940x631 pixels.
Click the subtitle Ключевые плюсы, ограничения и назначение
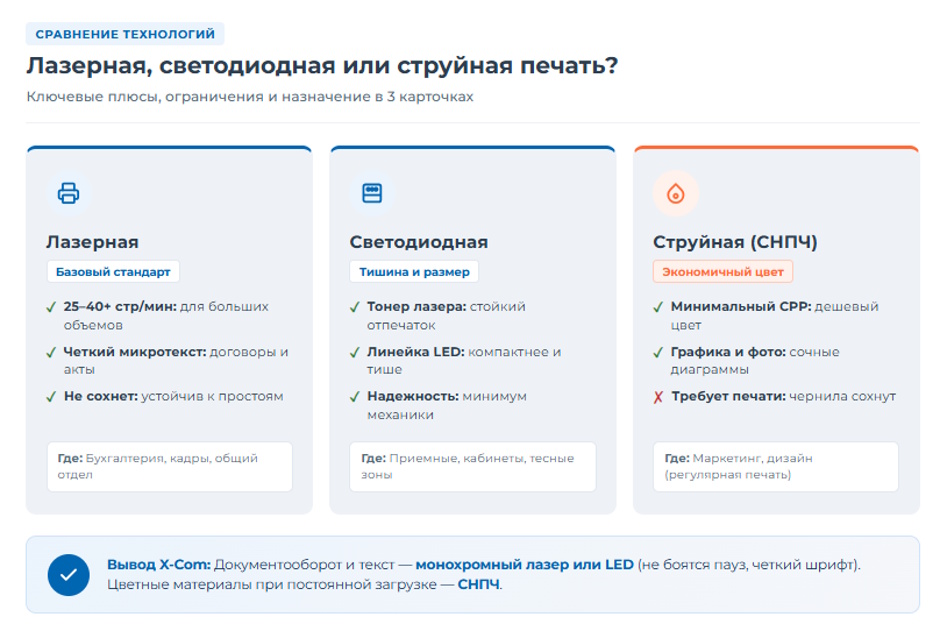pos(249,96)
